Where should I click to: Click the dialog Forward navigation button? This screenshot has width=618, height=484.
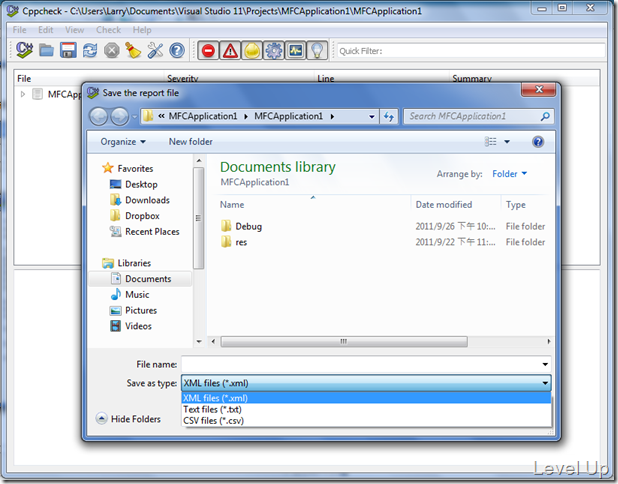coord(119,116)
